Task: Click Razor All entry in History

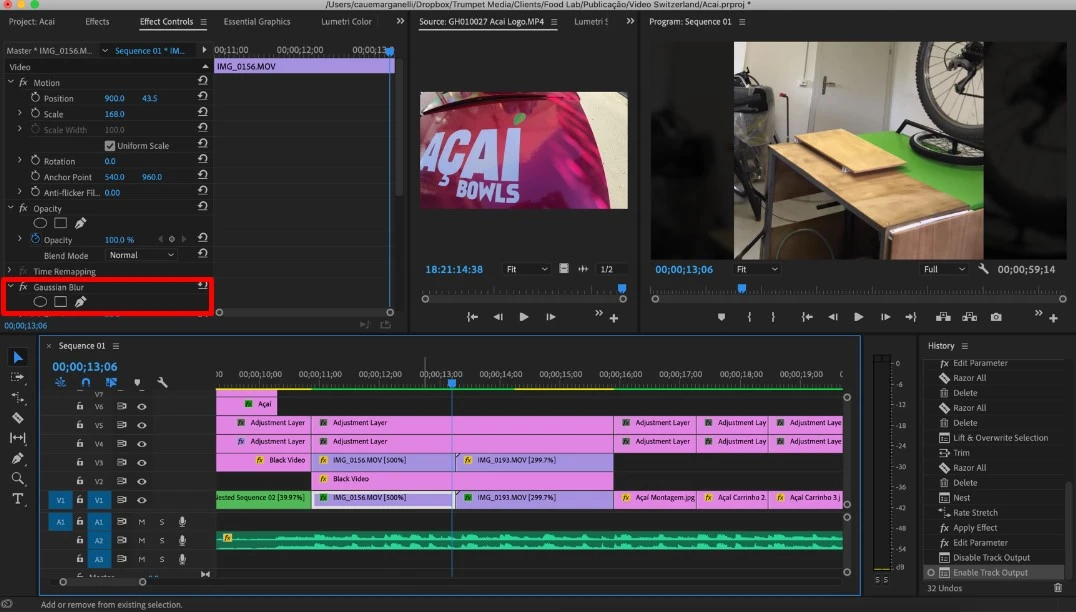Action: [969, 378]
